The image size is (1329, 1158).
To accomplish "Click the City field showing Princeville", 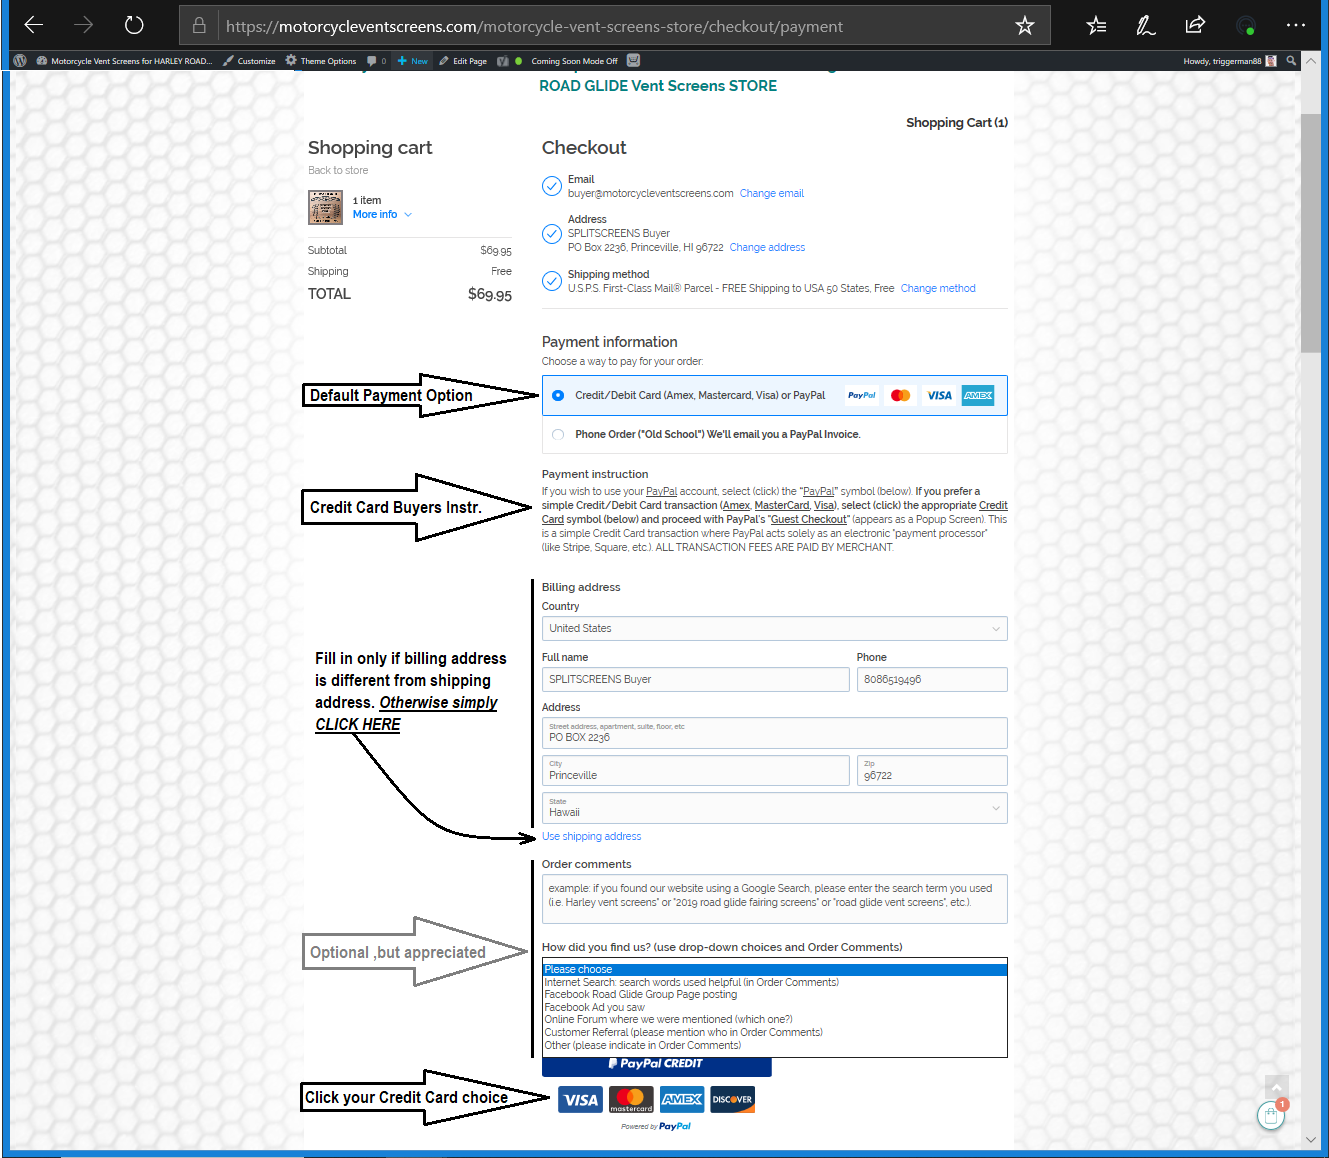I will tap(695, 771).
